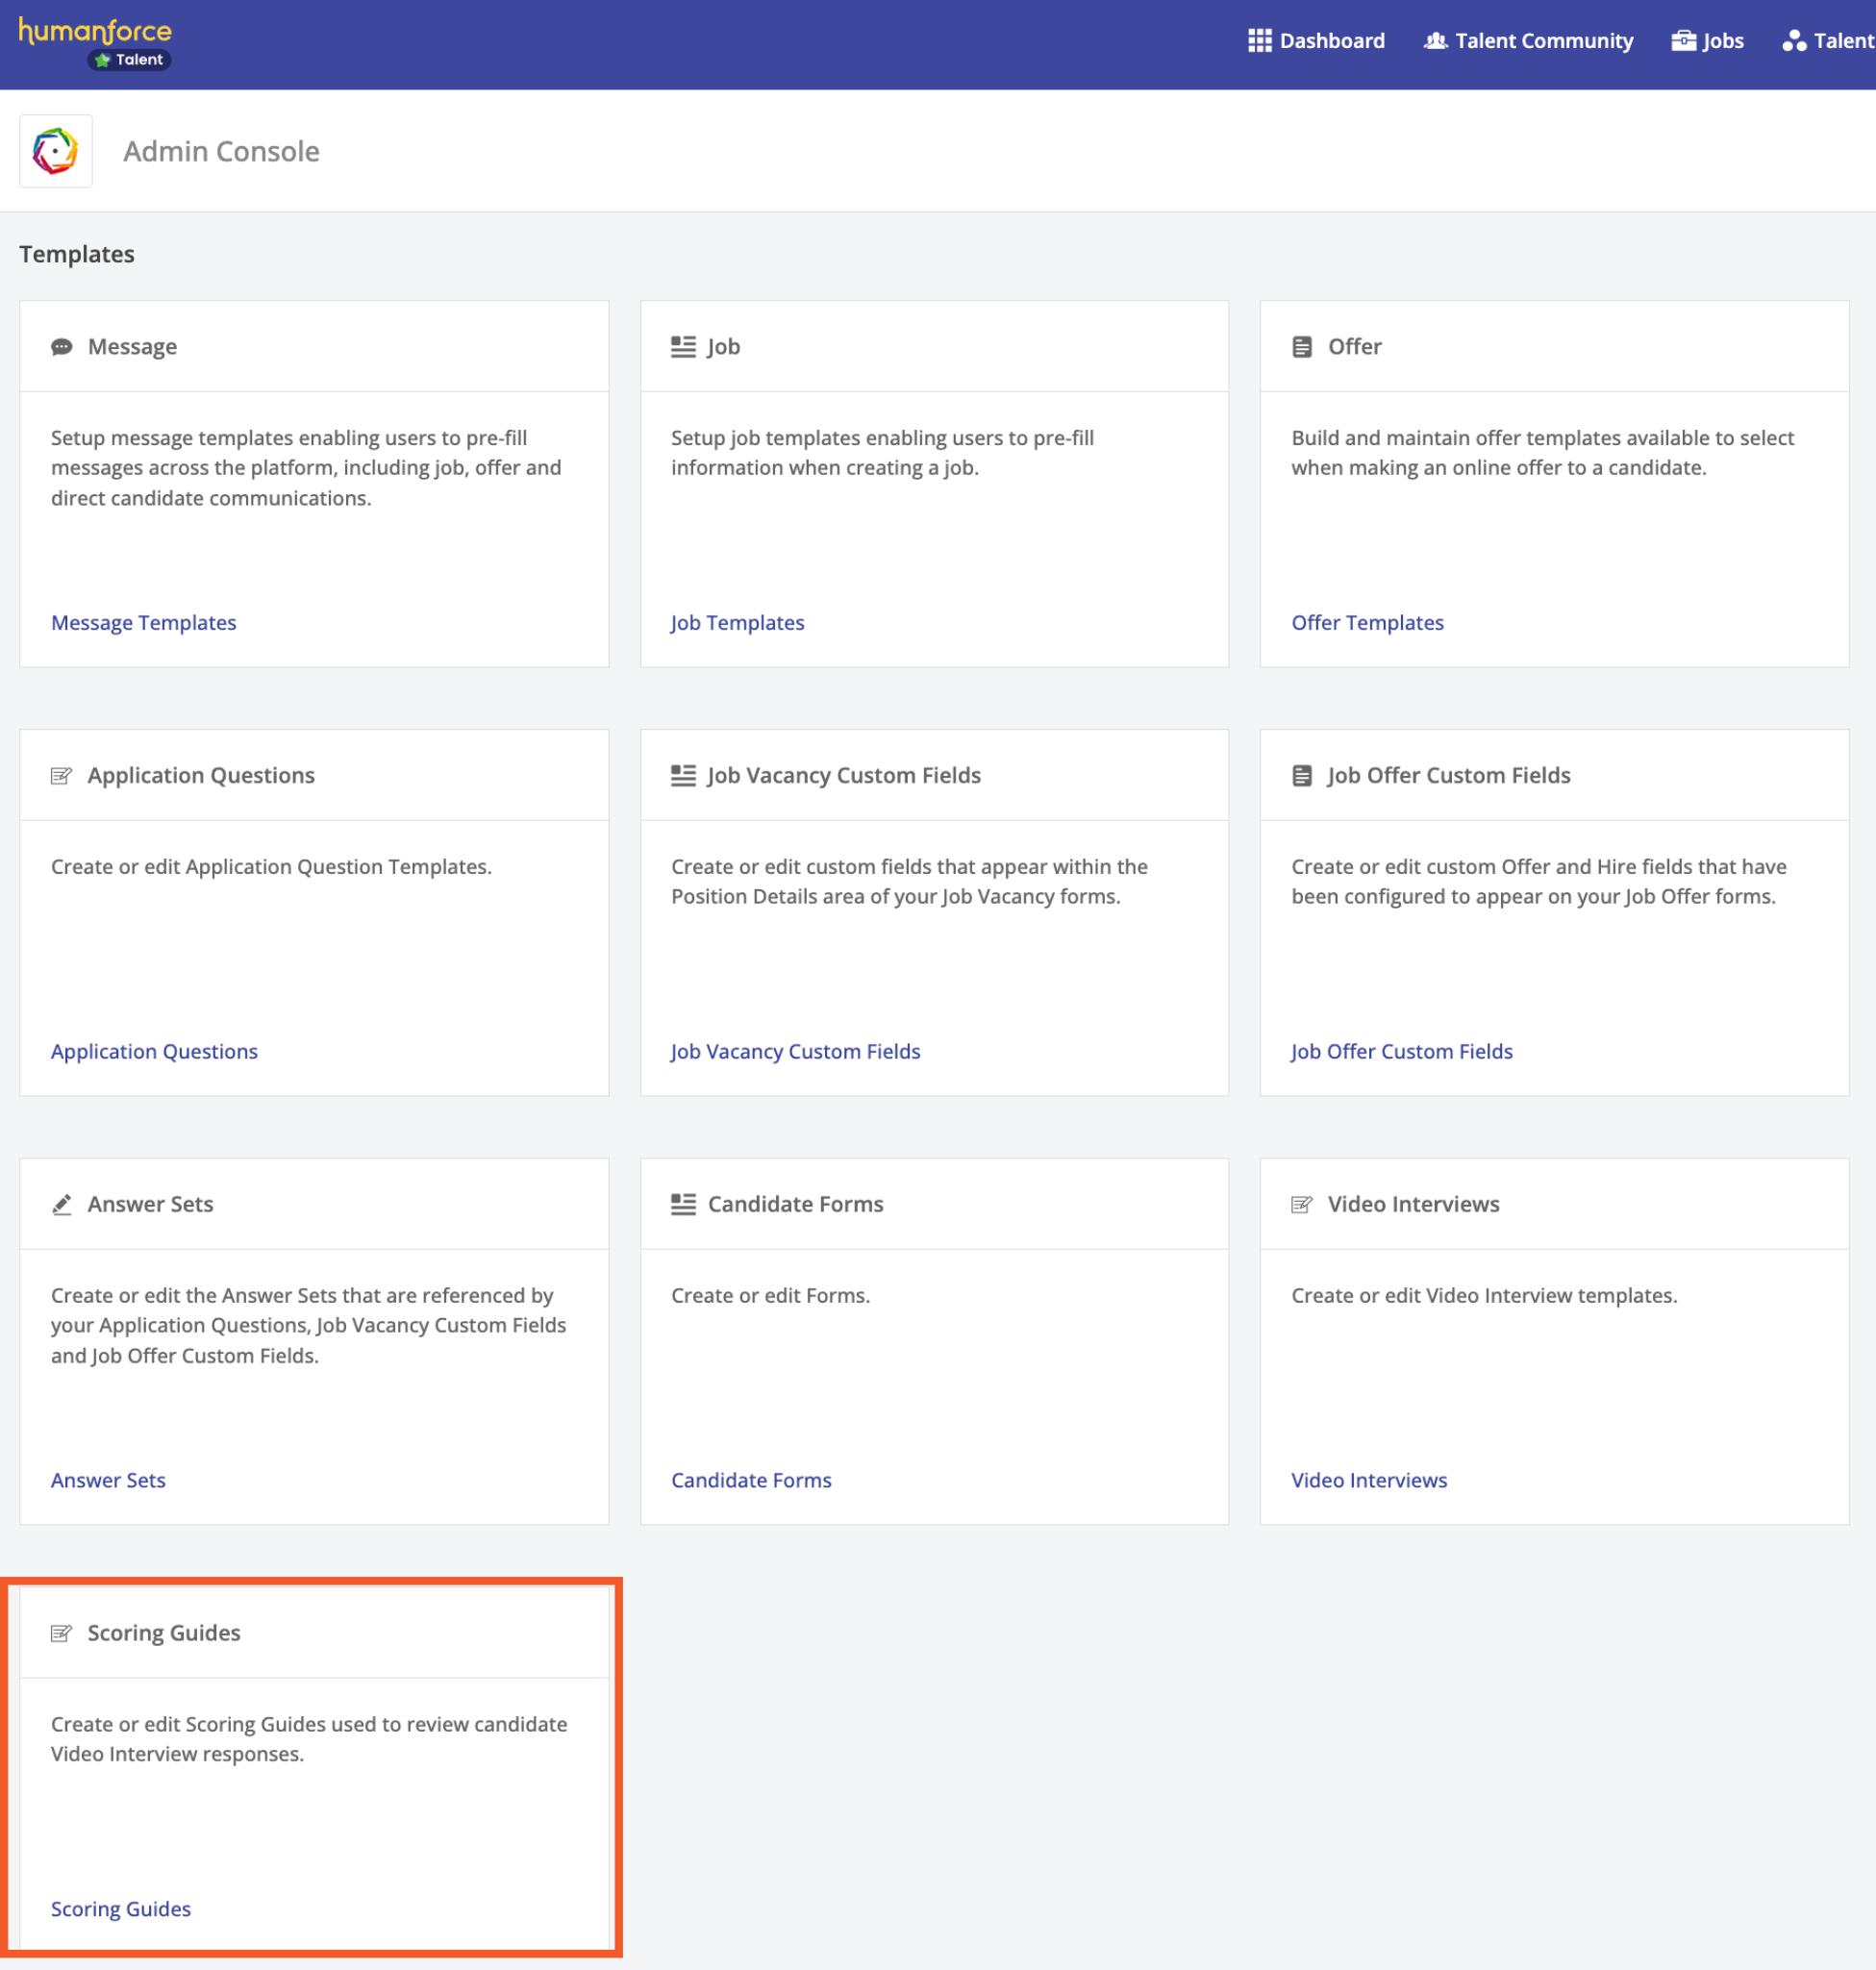Open the Dashboard menu item

[1316, 41]
